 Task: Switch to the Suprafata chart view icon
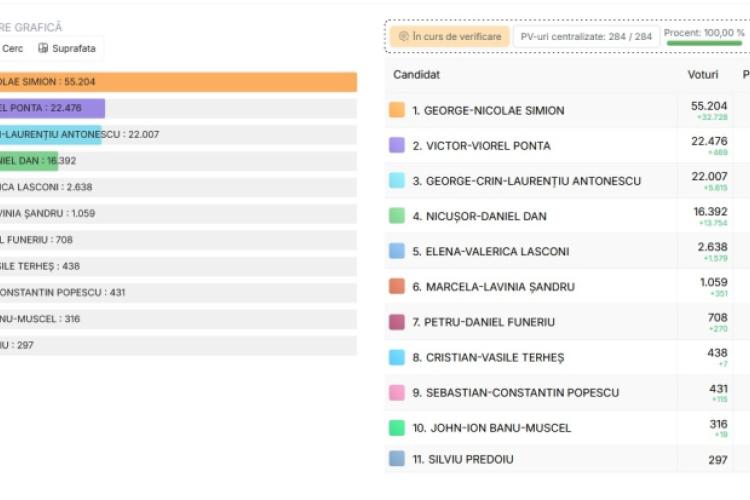(x=43, y=48)
